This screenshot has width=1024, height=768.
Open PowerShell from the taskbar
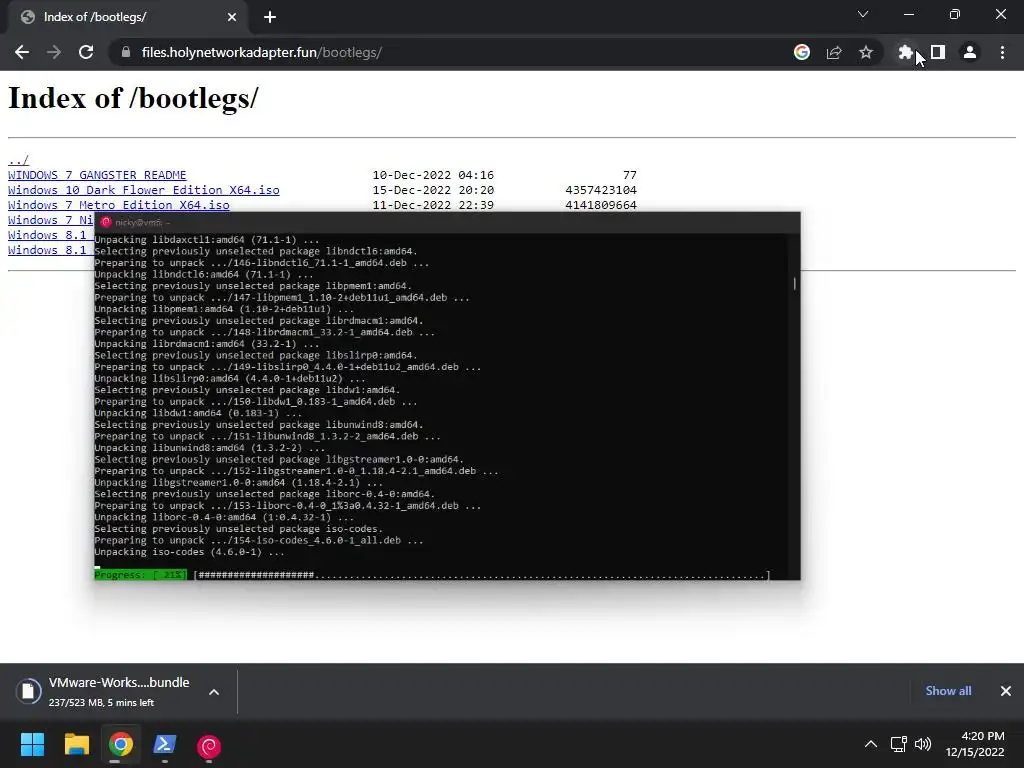pyautogui.click(x=165, y=744)
